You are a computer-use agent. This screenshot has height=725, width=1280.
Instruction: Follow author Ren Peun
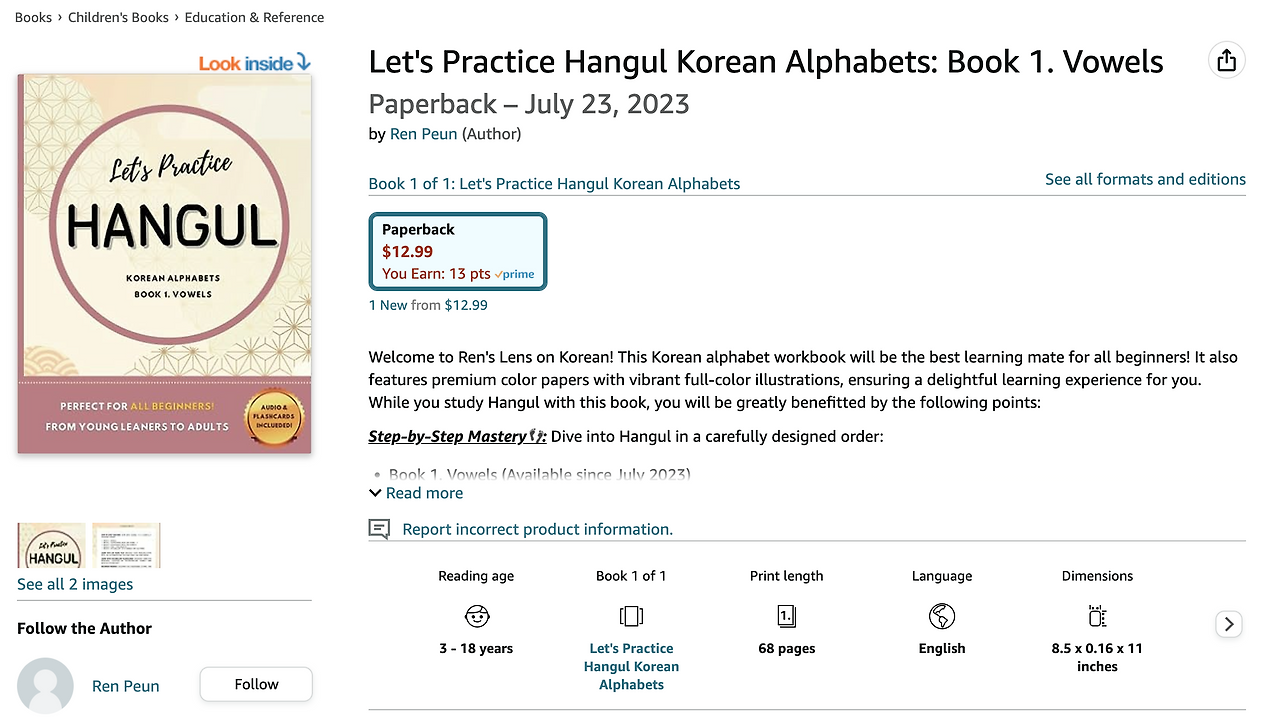coord(256,684)
